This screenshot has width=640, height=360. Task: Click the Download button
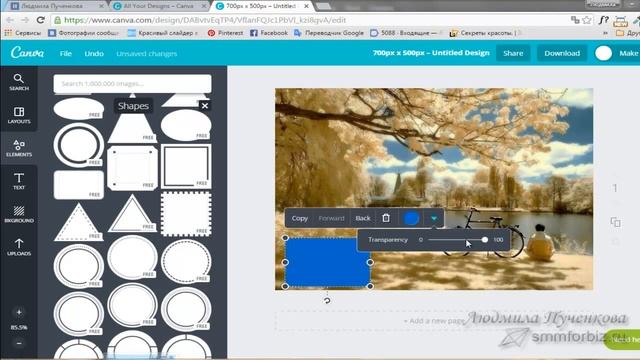point(562,53)
